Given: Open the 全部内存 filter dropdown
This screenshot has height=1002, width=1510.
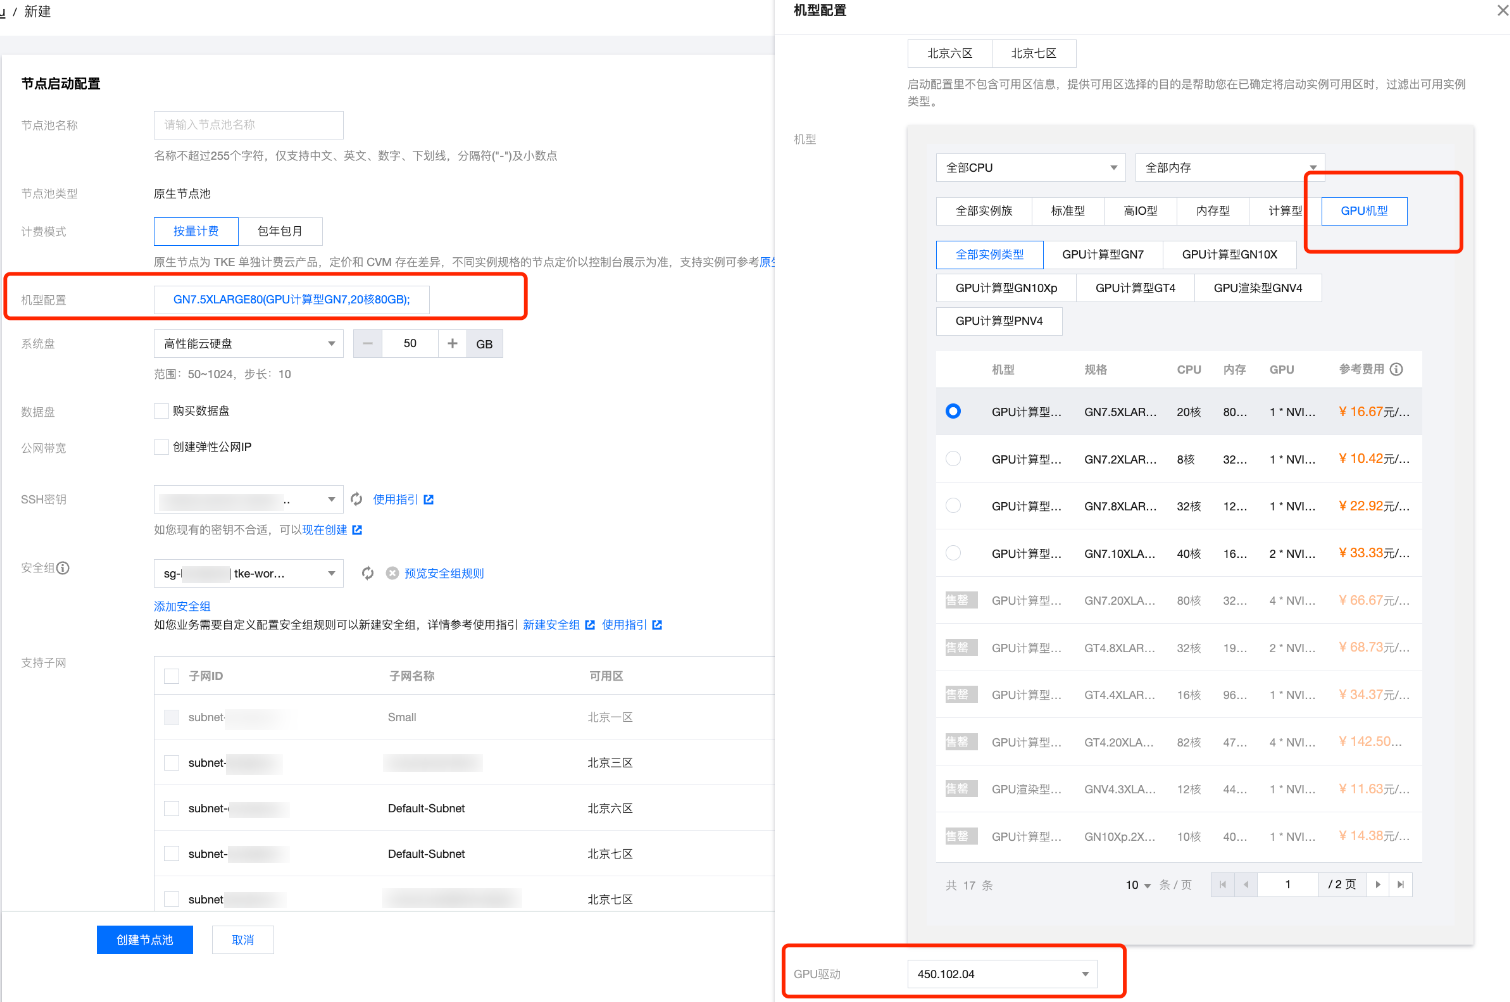Looking at the screenshot, I should click(1230, 167).
